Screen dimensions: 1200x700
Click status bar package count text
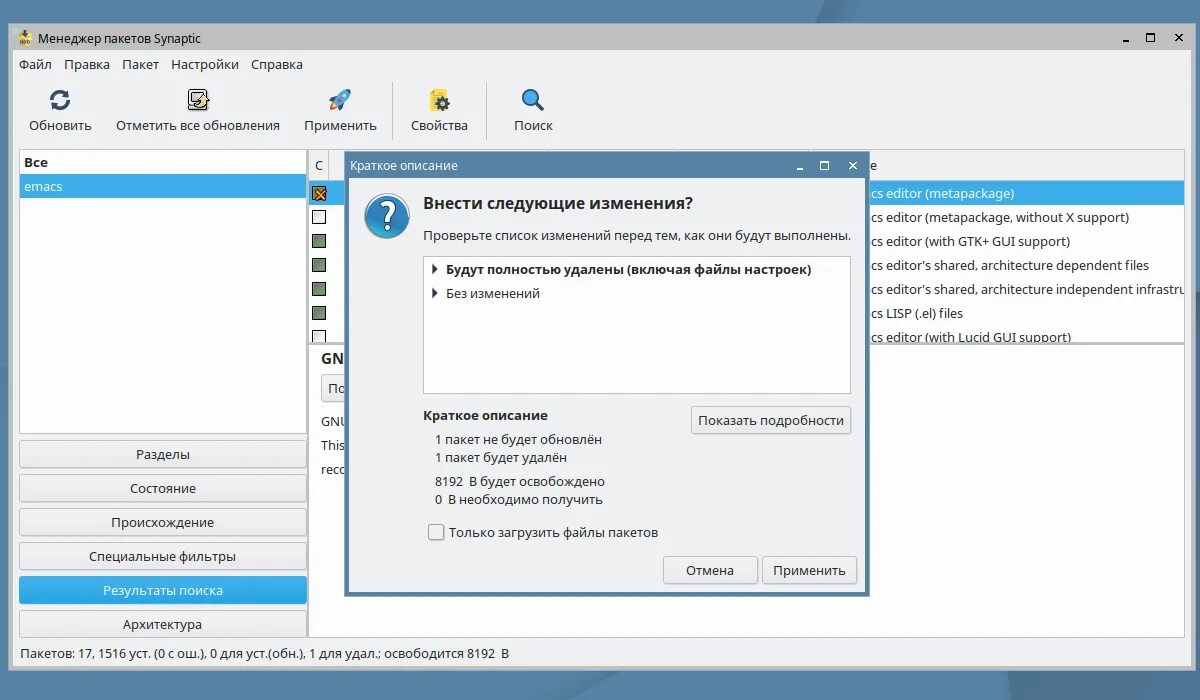(x=264, y=654)
